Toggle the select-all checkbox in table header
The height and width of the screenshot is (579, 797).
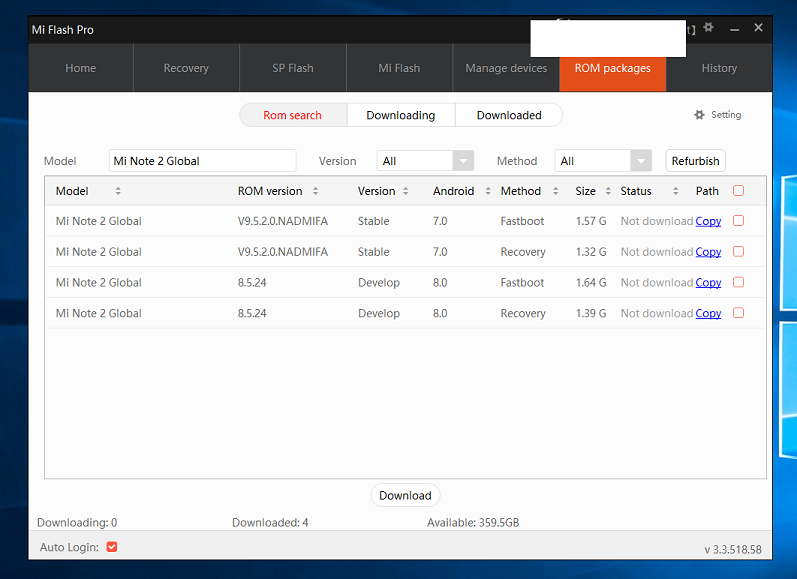[x=738, y=191]
